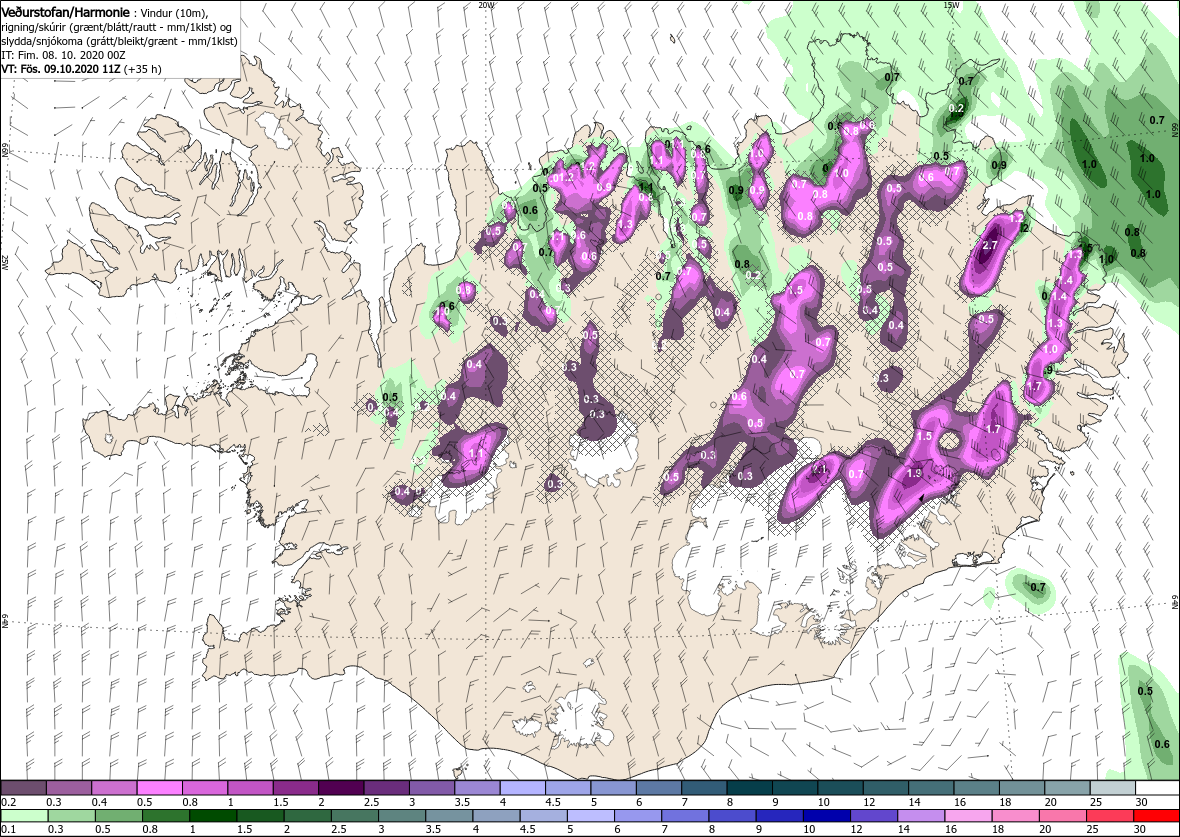The height and width of the screenshot is (837, 1180).
Task: Click the bright pink legend swatch between 0.5 and 0.8
Action: (x=160, y=787)
